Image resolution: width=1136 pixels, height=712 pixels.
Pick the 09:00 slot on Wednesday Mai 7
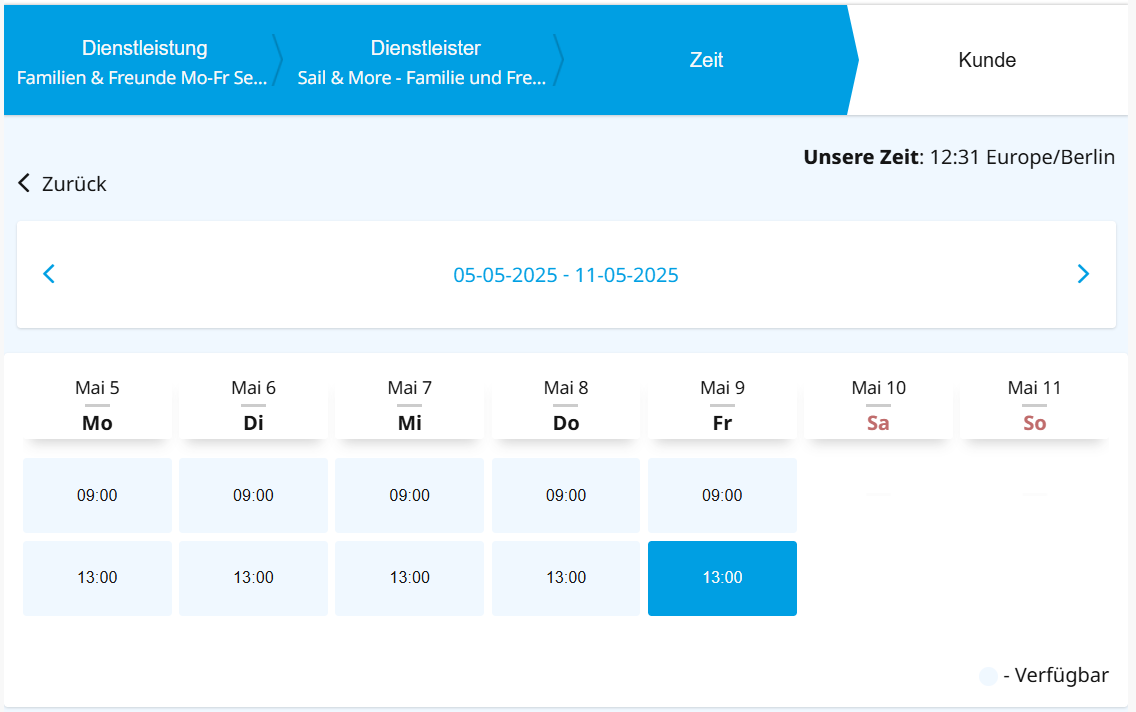tap(409, 495)
